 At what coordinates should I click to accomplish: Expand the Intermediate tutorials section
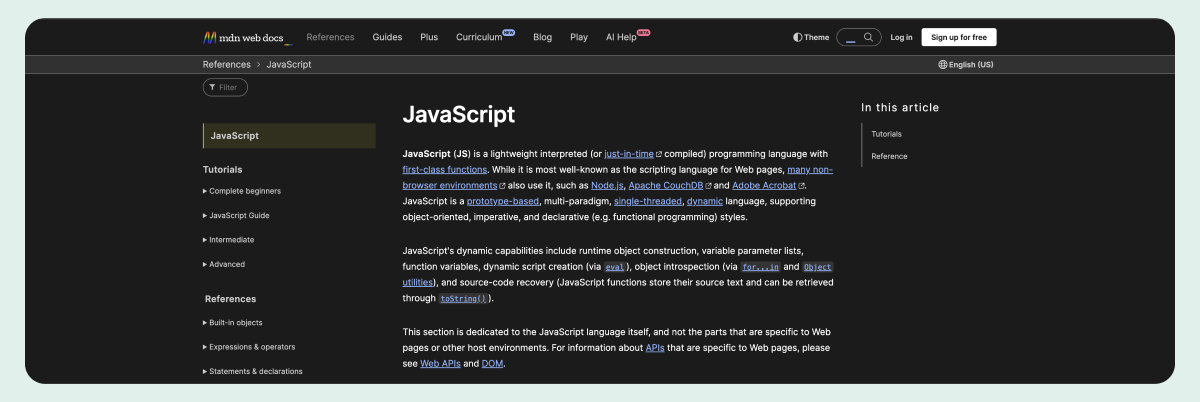pyautogui.click(x=231, y=240)
